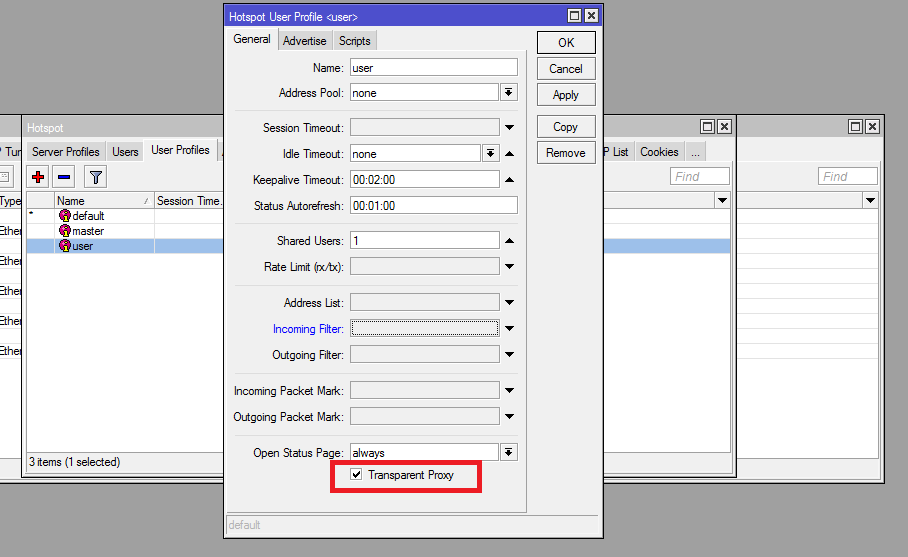The image size is (908, 557).
Task: Open the Idle Timeout dropdown list
Action: pyautogui.click(x=490, y=153)
